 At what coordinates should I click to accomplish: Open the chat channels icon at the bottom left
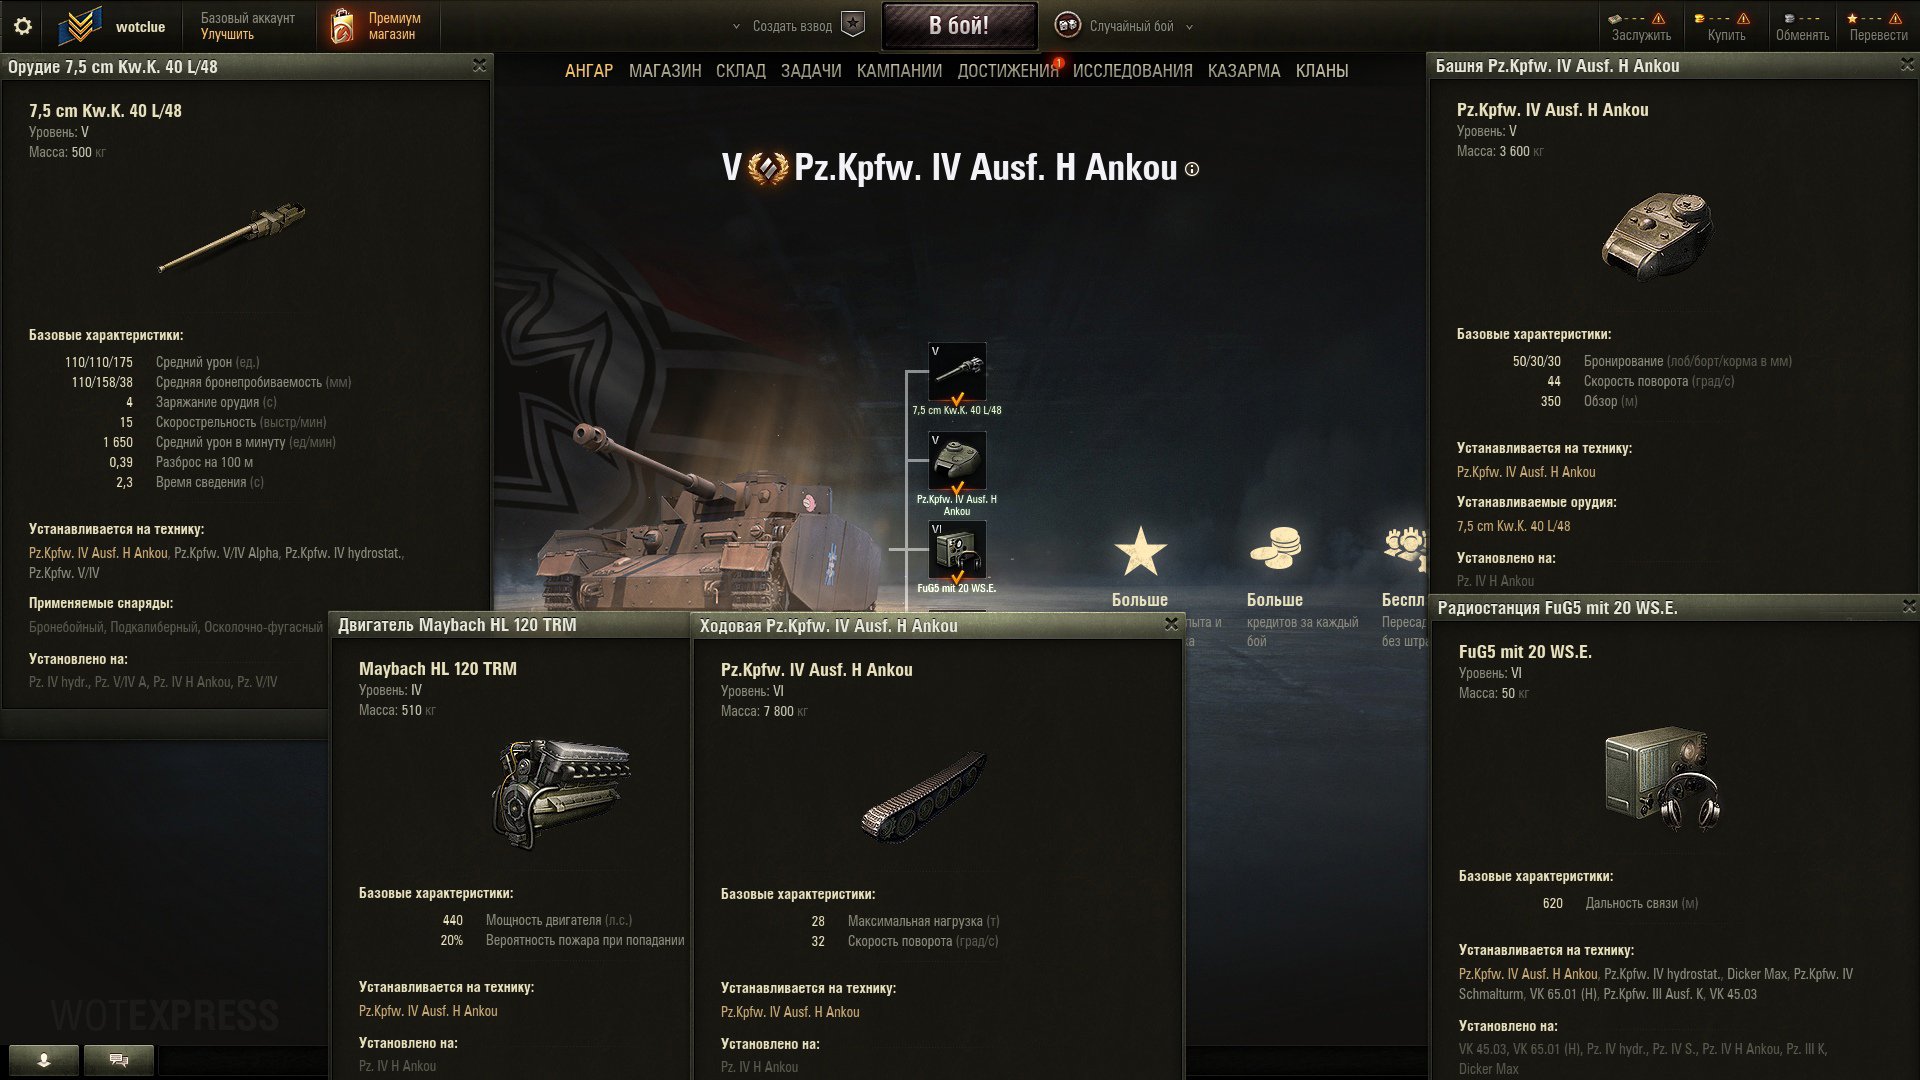point(119,1060)
